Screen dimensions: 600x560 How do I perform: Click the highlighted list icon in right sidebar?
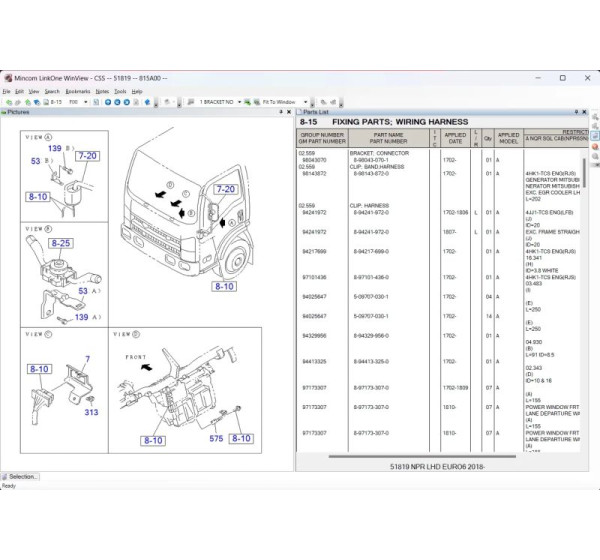[x=595, y=135]
